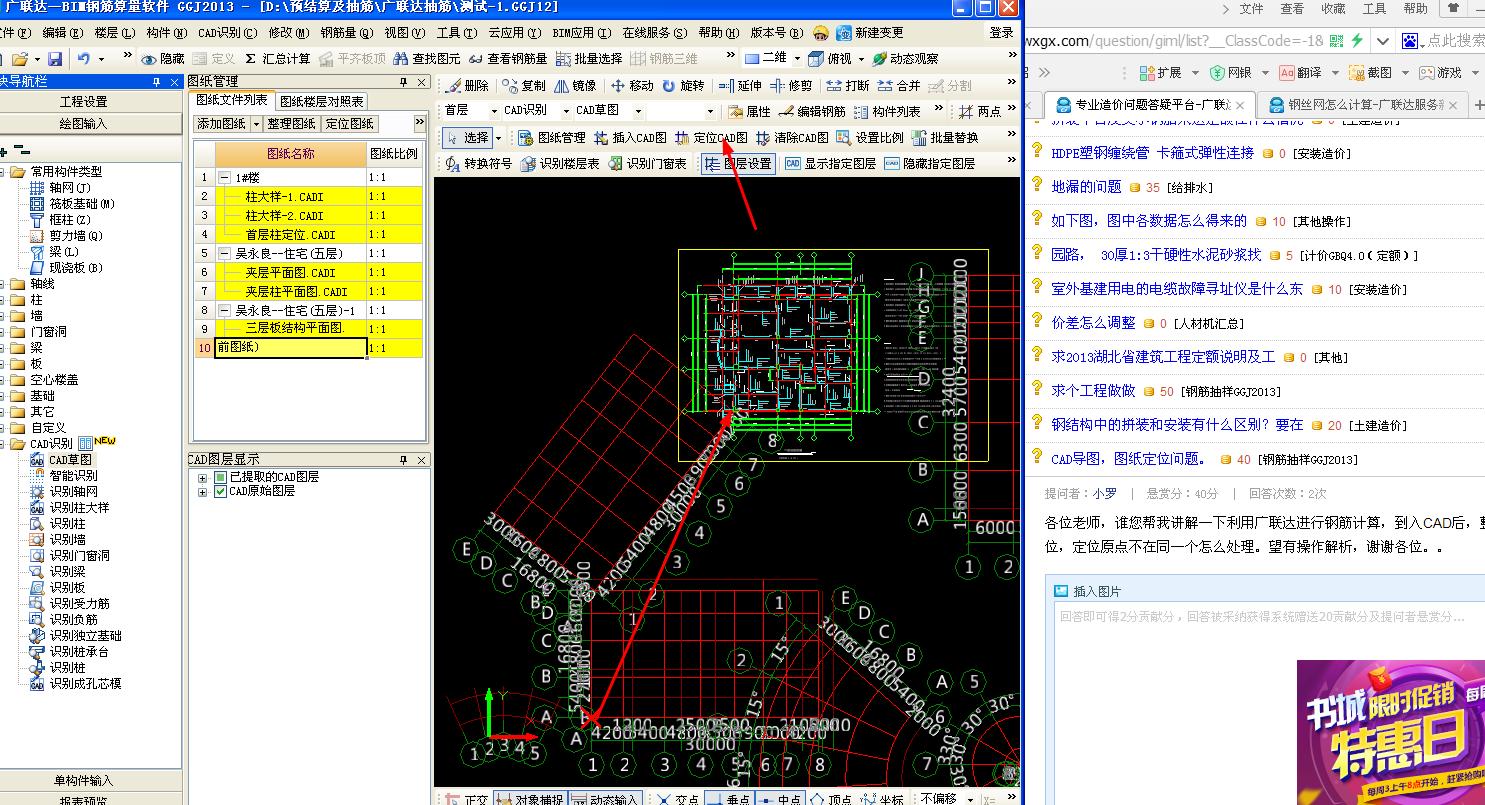The width and height of the screenshot is (1485, 805).
Task: Open the 设置比例 scale setting
Action: click(x=870, y=138)
